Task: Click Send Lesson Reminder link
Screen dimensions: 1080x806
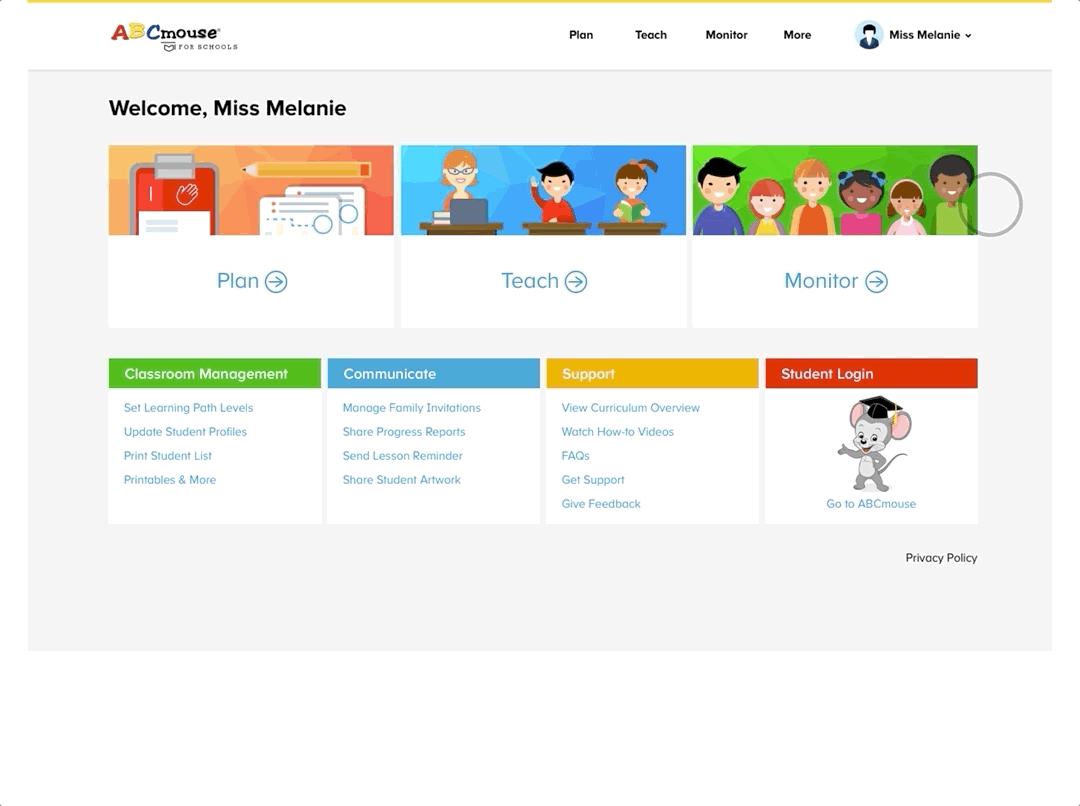Action: [x=402, y=456]
